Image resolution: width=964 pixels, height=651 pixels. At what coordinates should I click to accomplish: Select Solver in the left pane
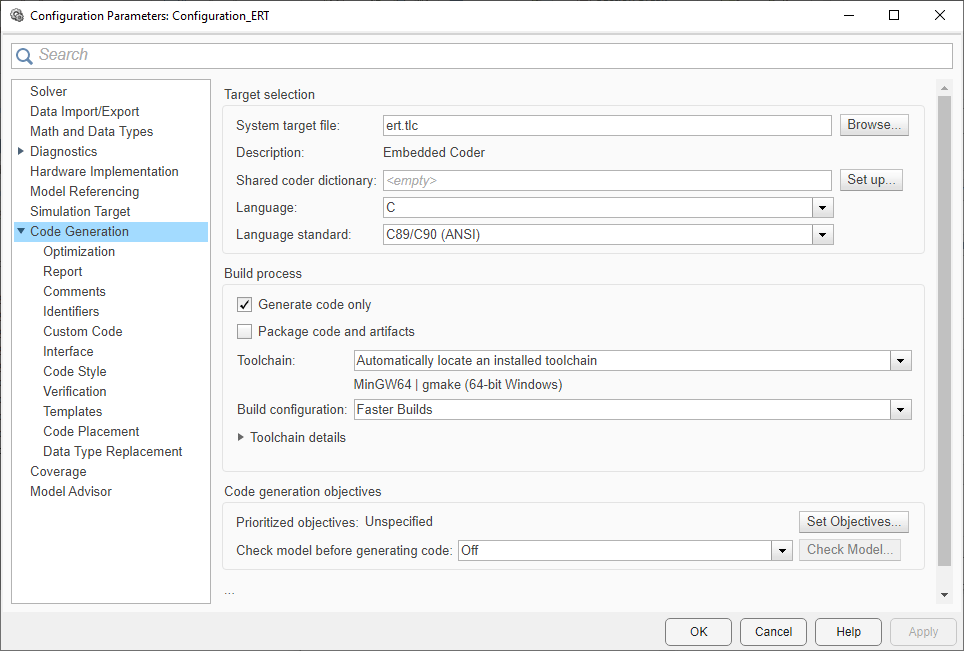point(48,91)
